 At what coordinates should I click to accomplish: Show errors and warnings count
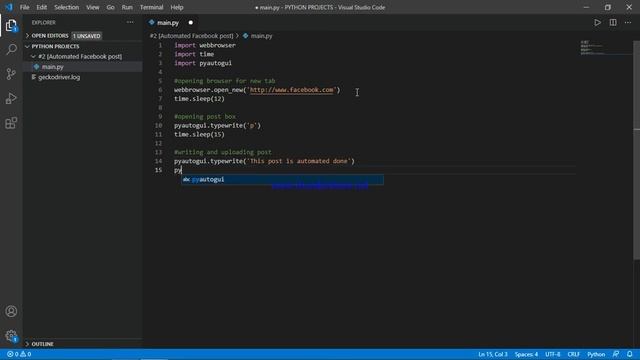(19, 354)
